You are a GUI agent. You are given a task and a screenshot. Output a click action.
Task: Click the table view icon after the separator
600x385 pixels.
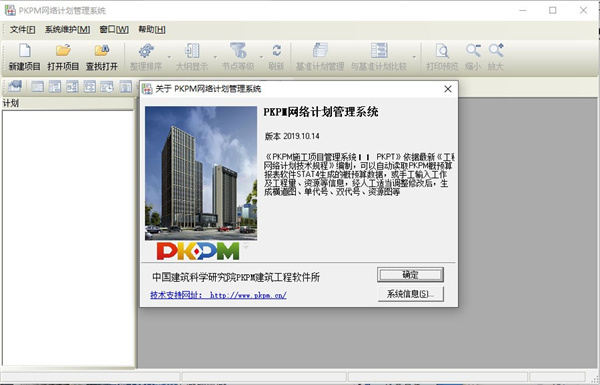38,87
